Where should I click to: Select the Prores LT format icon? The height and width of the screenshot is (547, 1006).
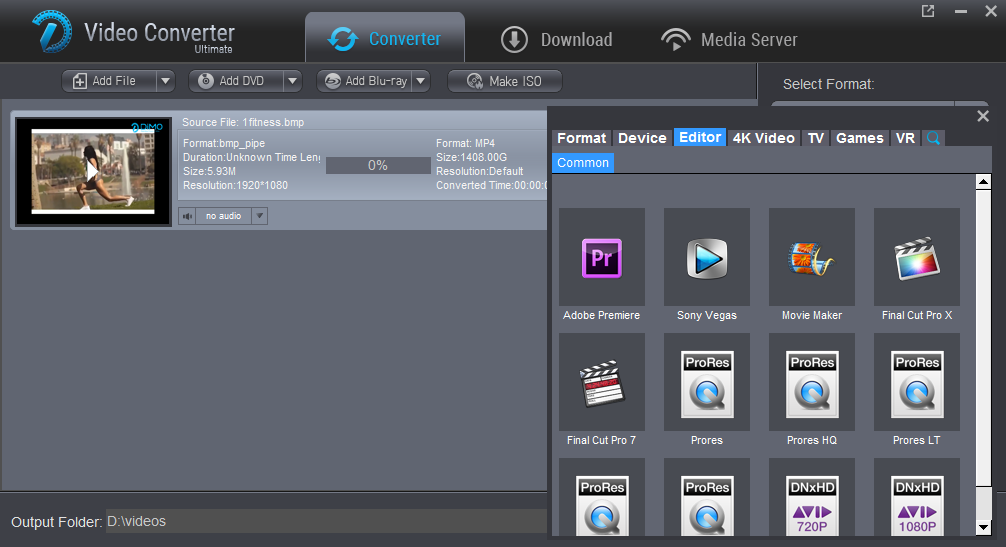point(917,382)
